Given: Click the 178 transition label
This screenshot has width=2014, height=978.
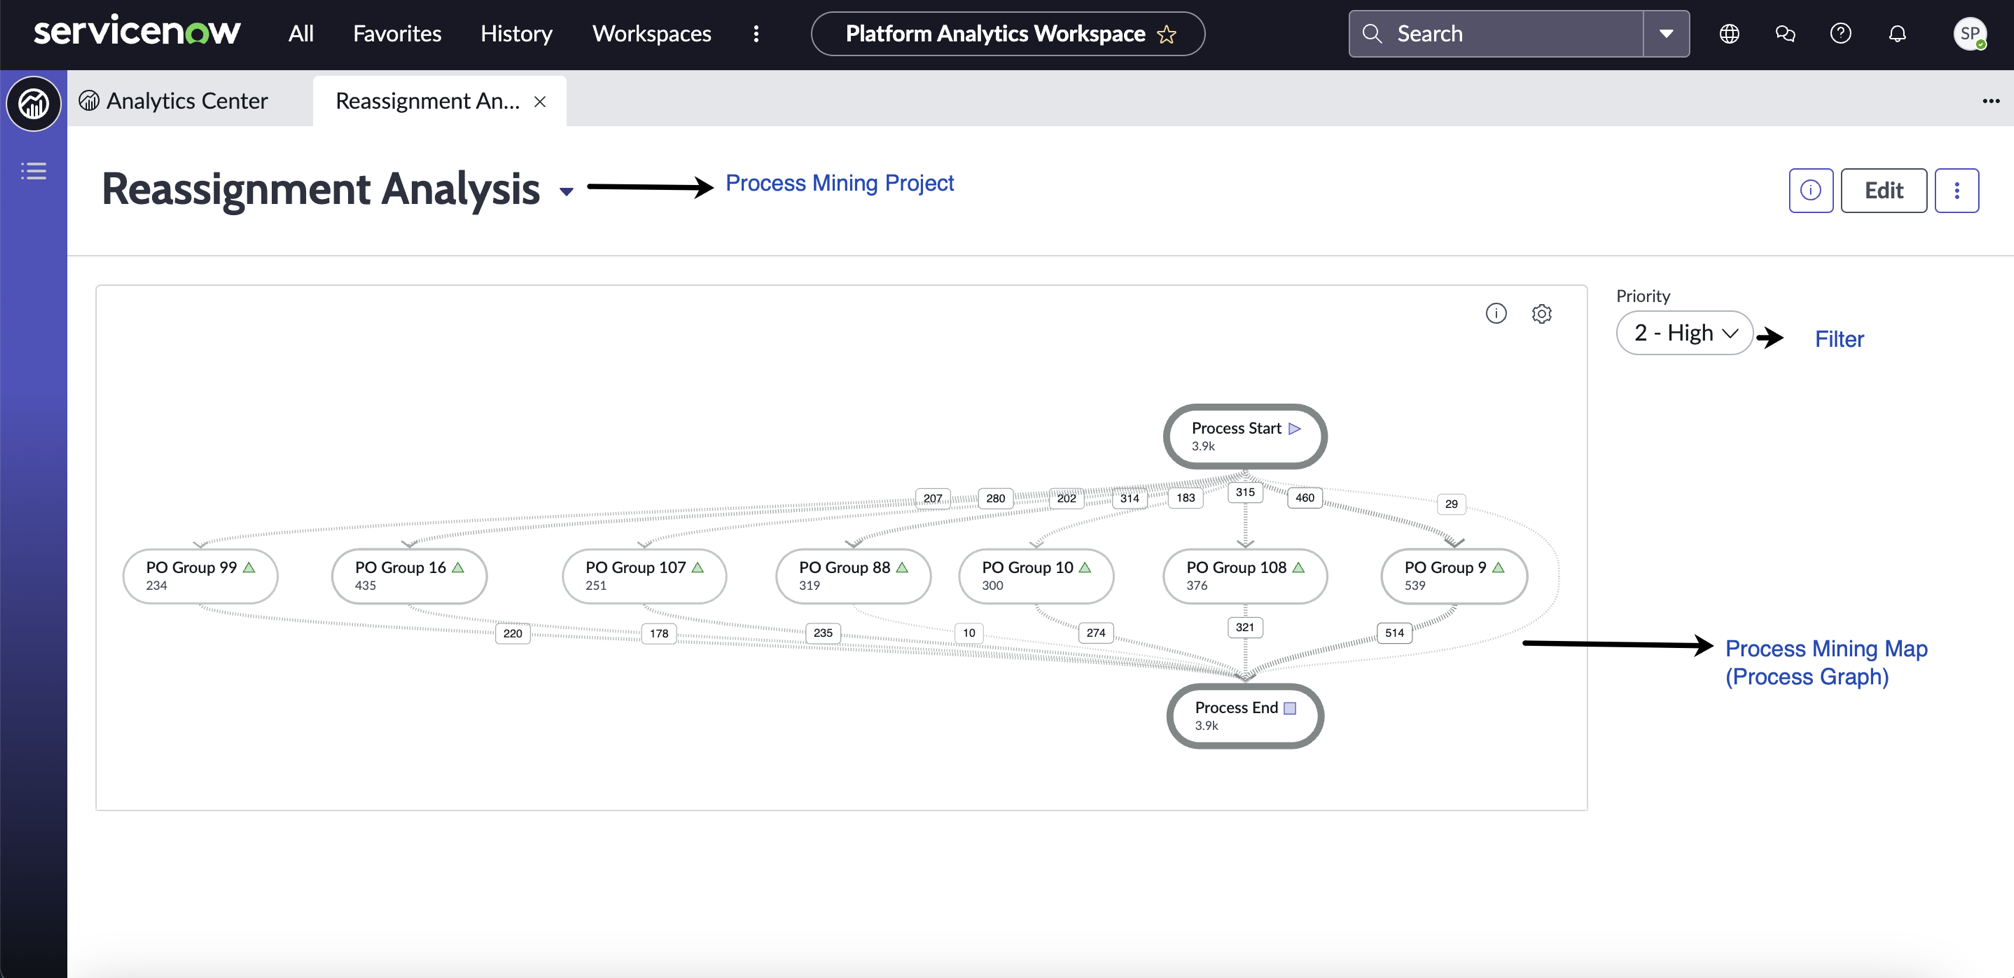Looking at the screenshot, I should [659, 633].
